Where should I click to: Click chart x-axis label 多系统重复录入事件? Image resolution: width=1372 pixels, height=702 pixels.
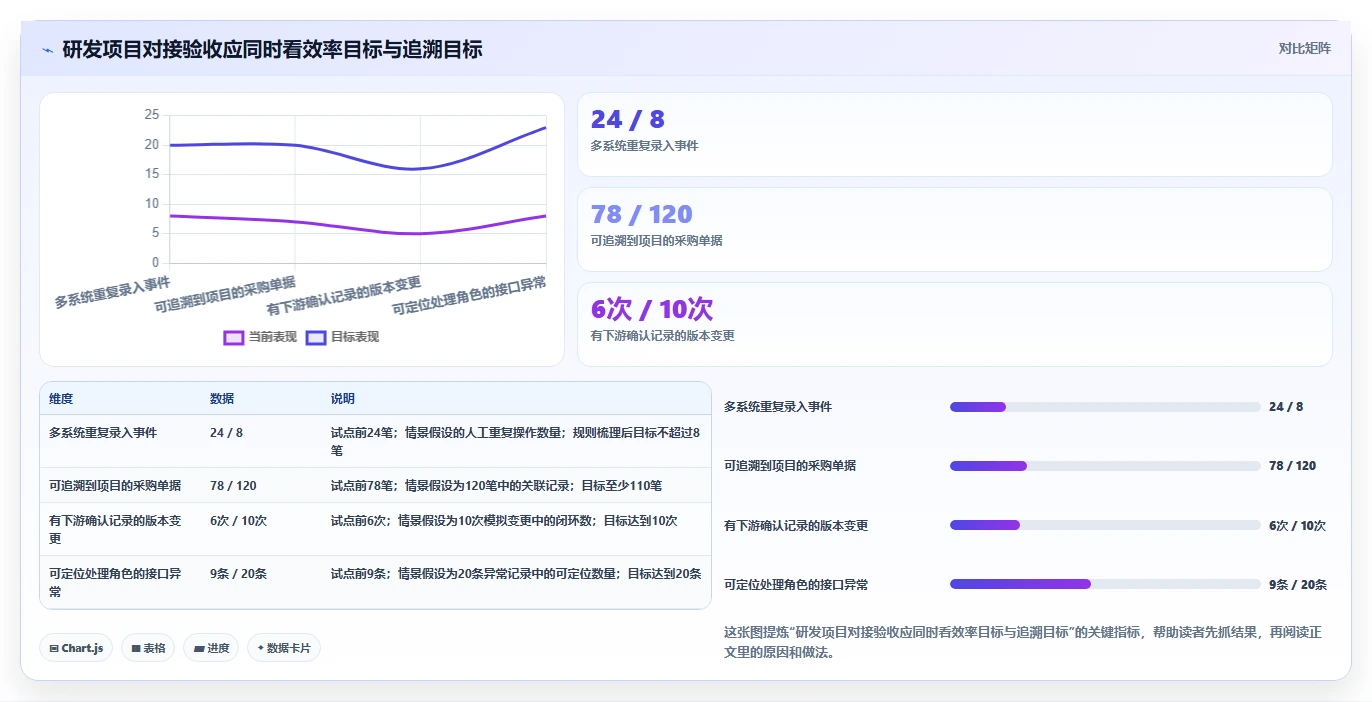[x=112, y=292]
